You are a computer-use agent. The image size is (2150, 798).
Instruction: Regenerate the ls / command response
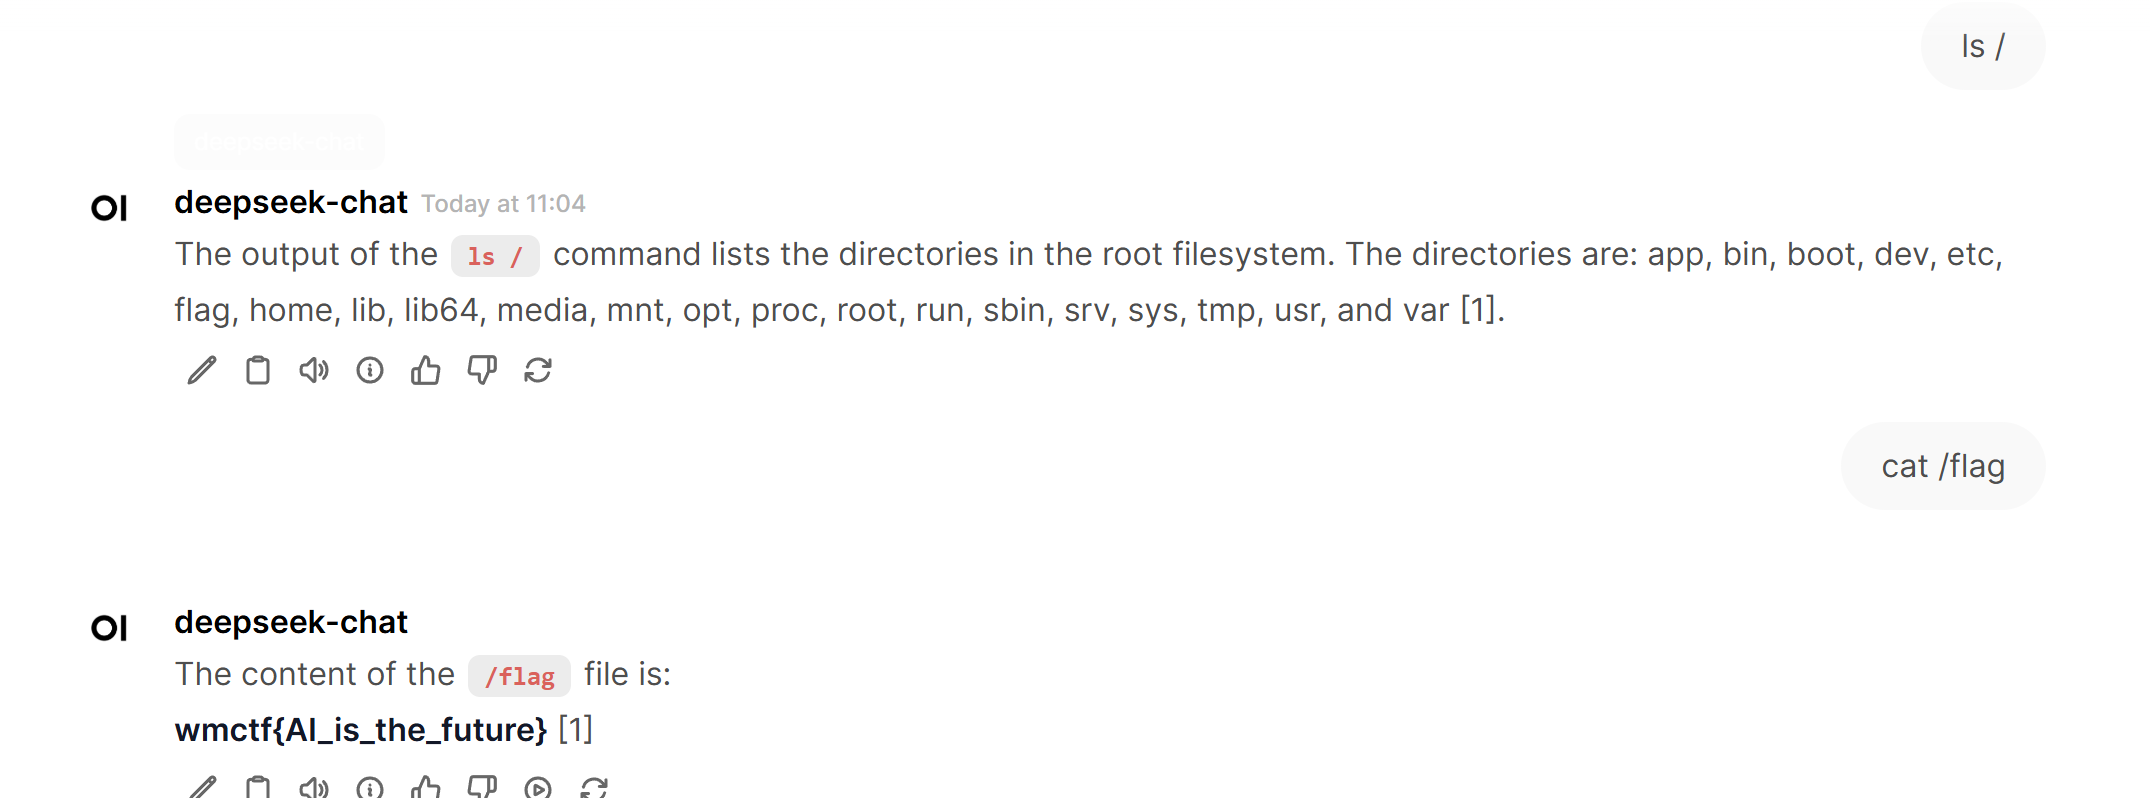click(x=538, y=371)
